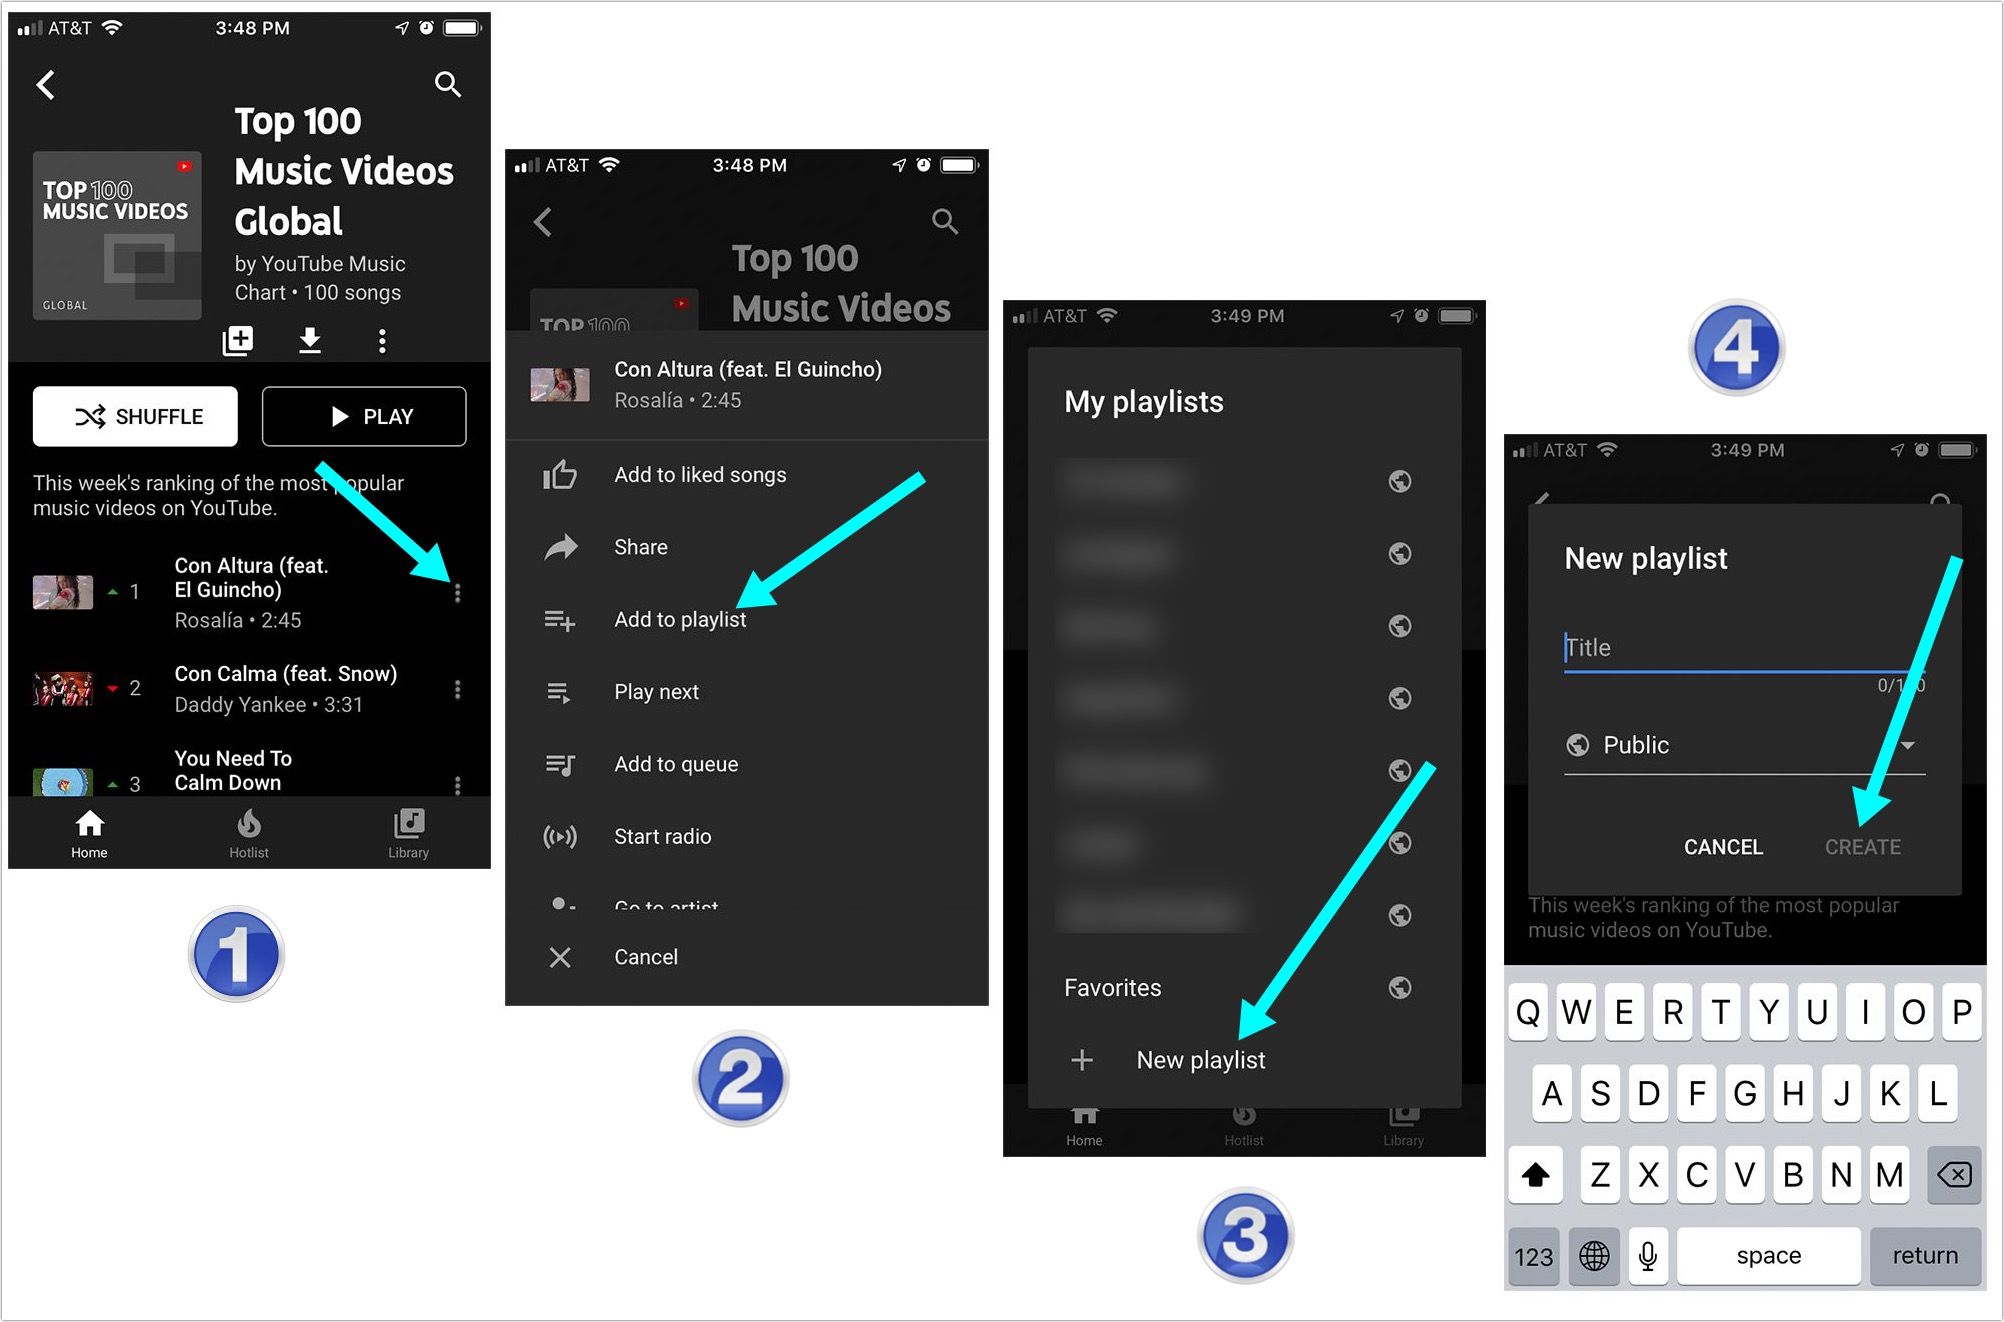2004x1322 pixels.
Task: Select the Favorites playlist in step 3
Action: (1117, 987)
